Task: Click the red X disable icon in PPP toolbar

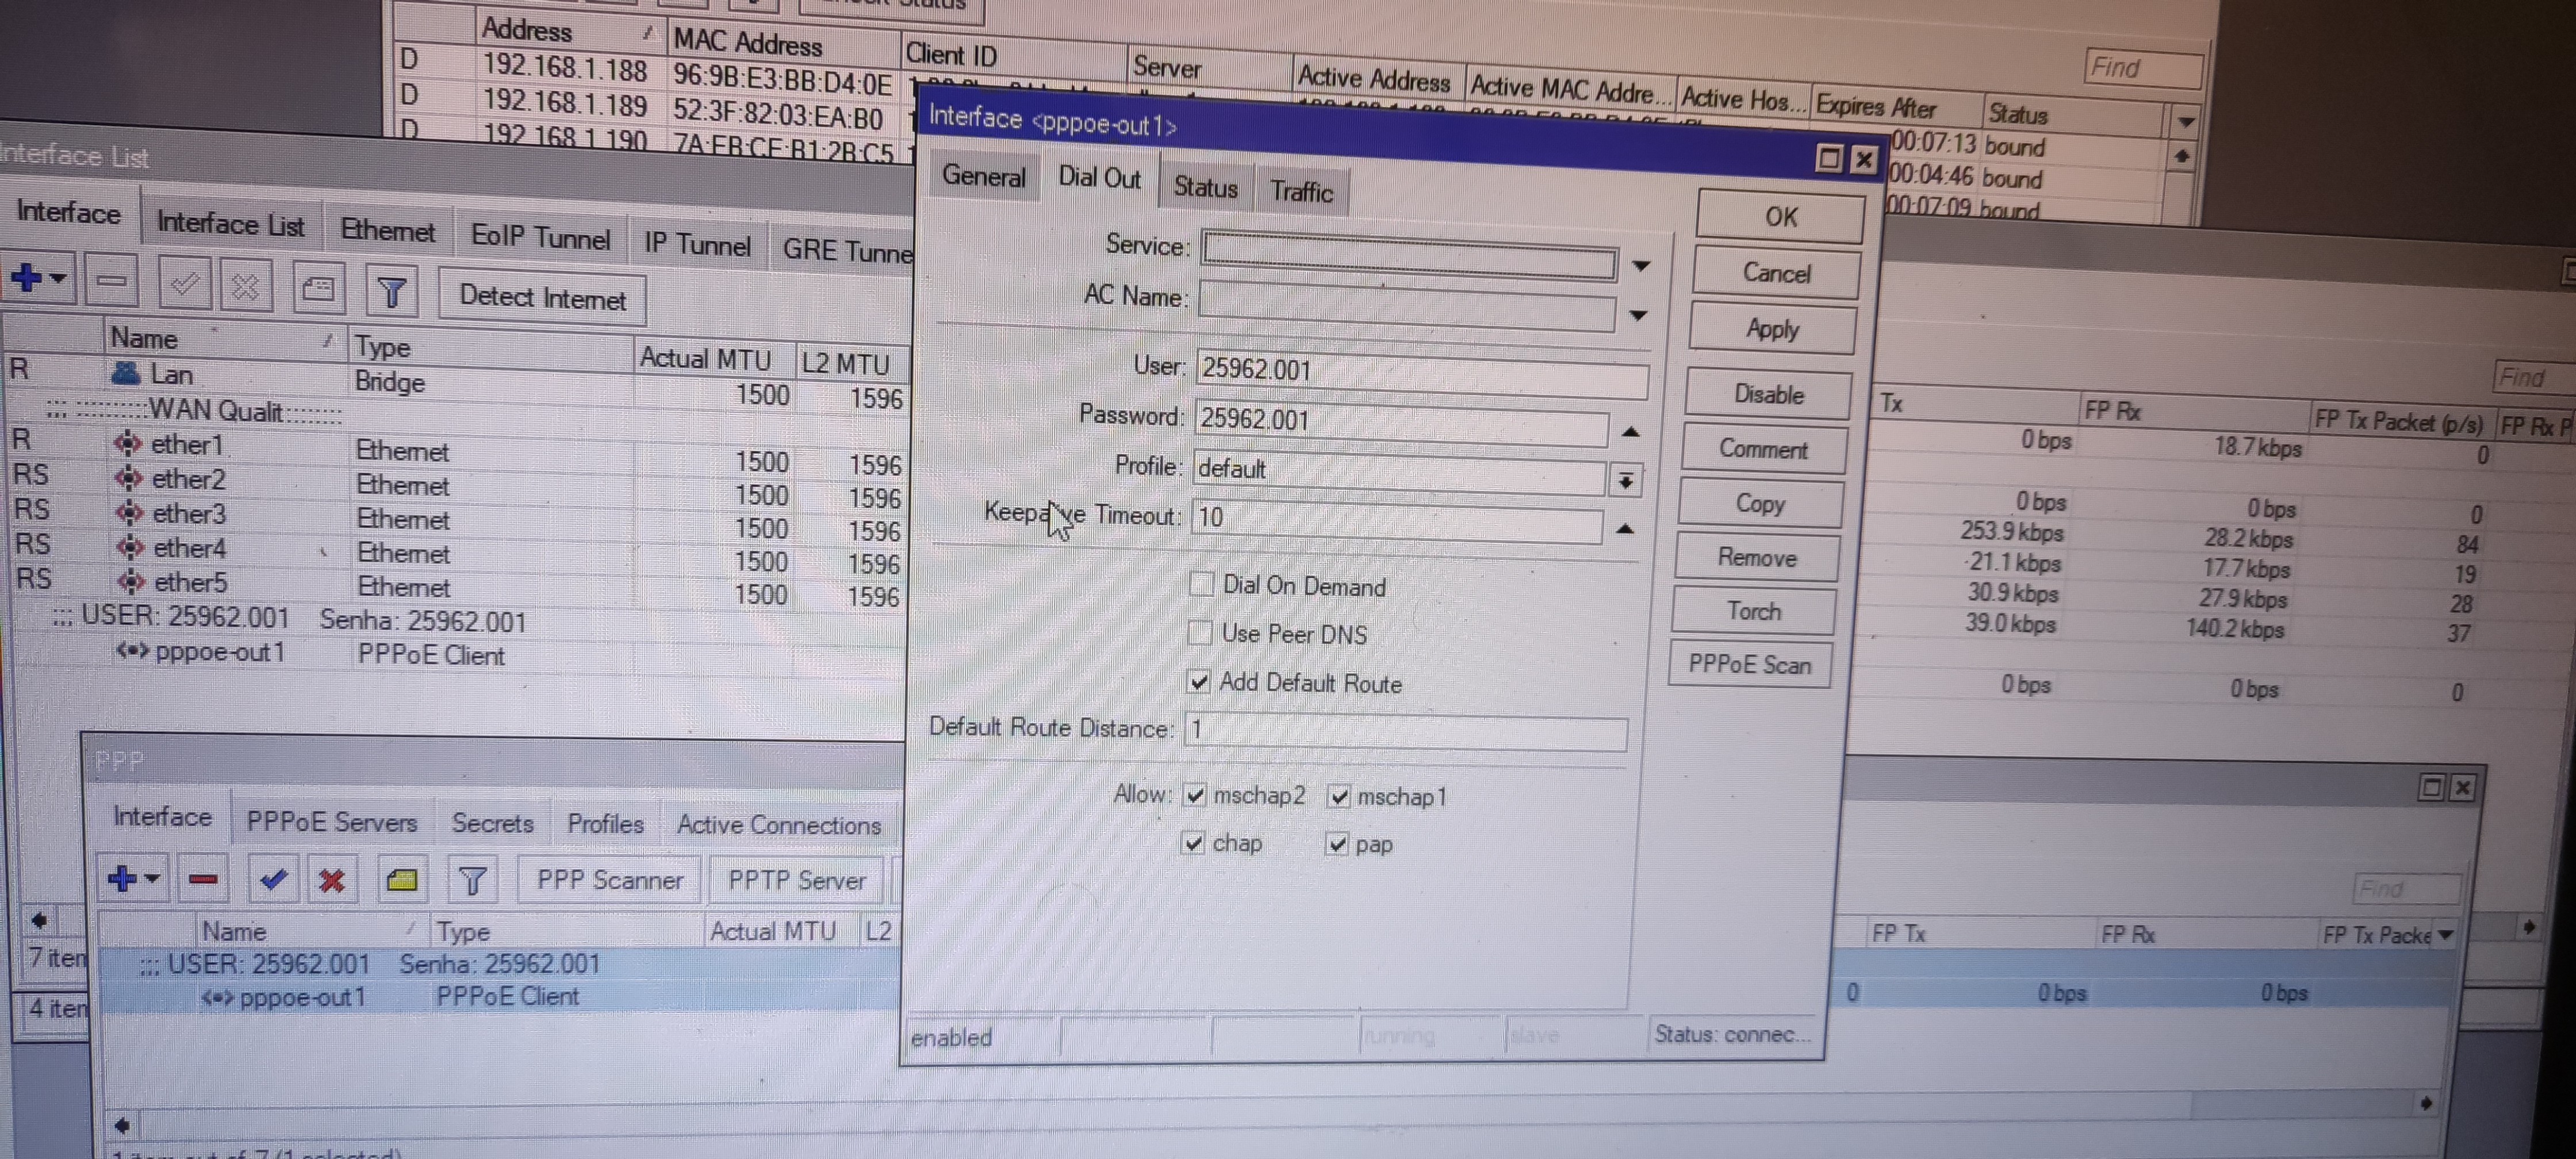Action: [332, 880]
